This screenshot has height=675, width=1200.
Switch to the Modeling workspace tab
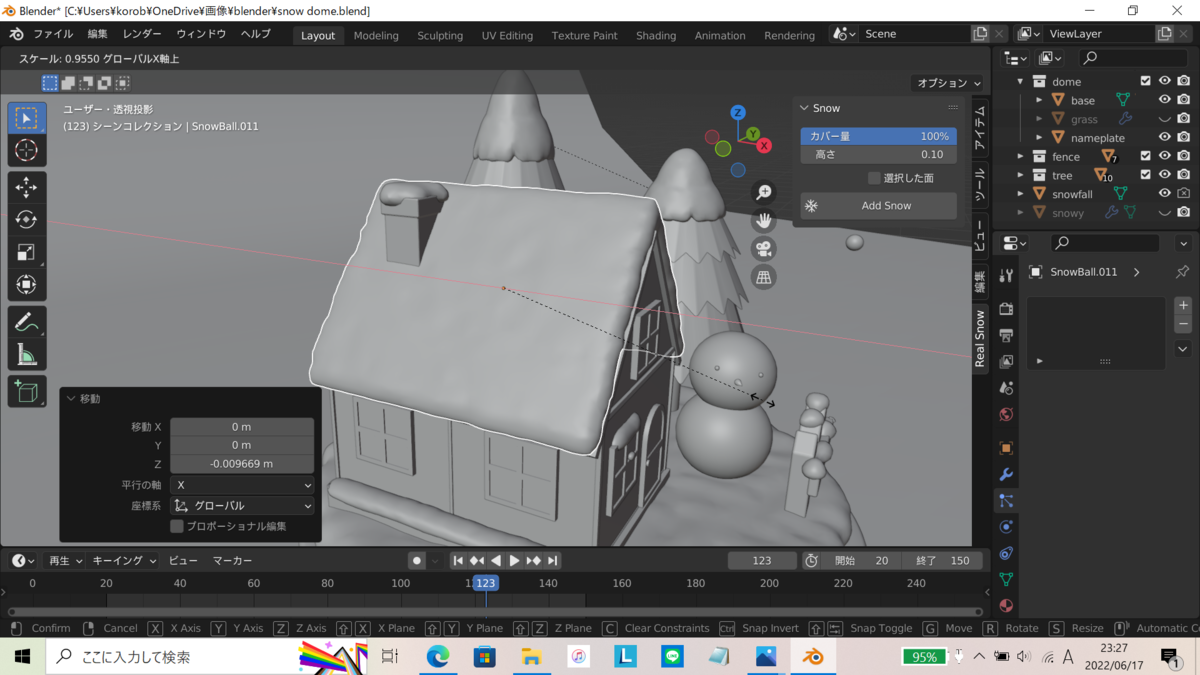point(376,35)
